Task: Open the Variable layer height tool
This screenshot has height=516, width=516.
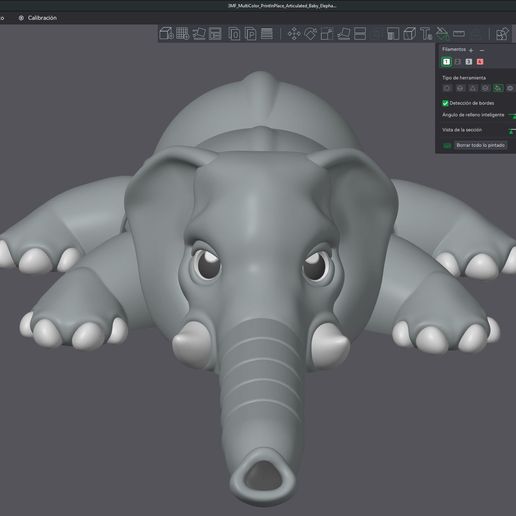Action: 267,34
